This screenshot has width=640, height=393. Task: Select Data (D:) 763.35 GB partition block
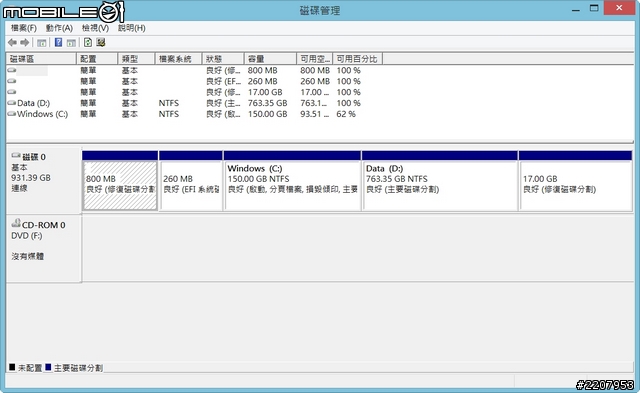(440, 185)
